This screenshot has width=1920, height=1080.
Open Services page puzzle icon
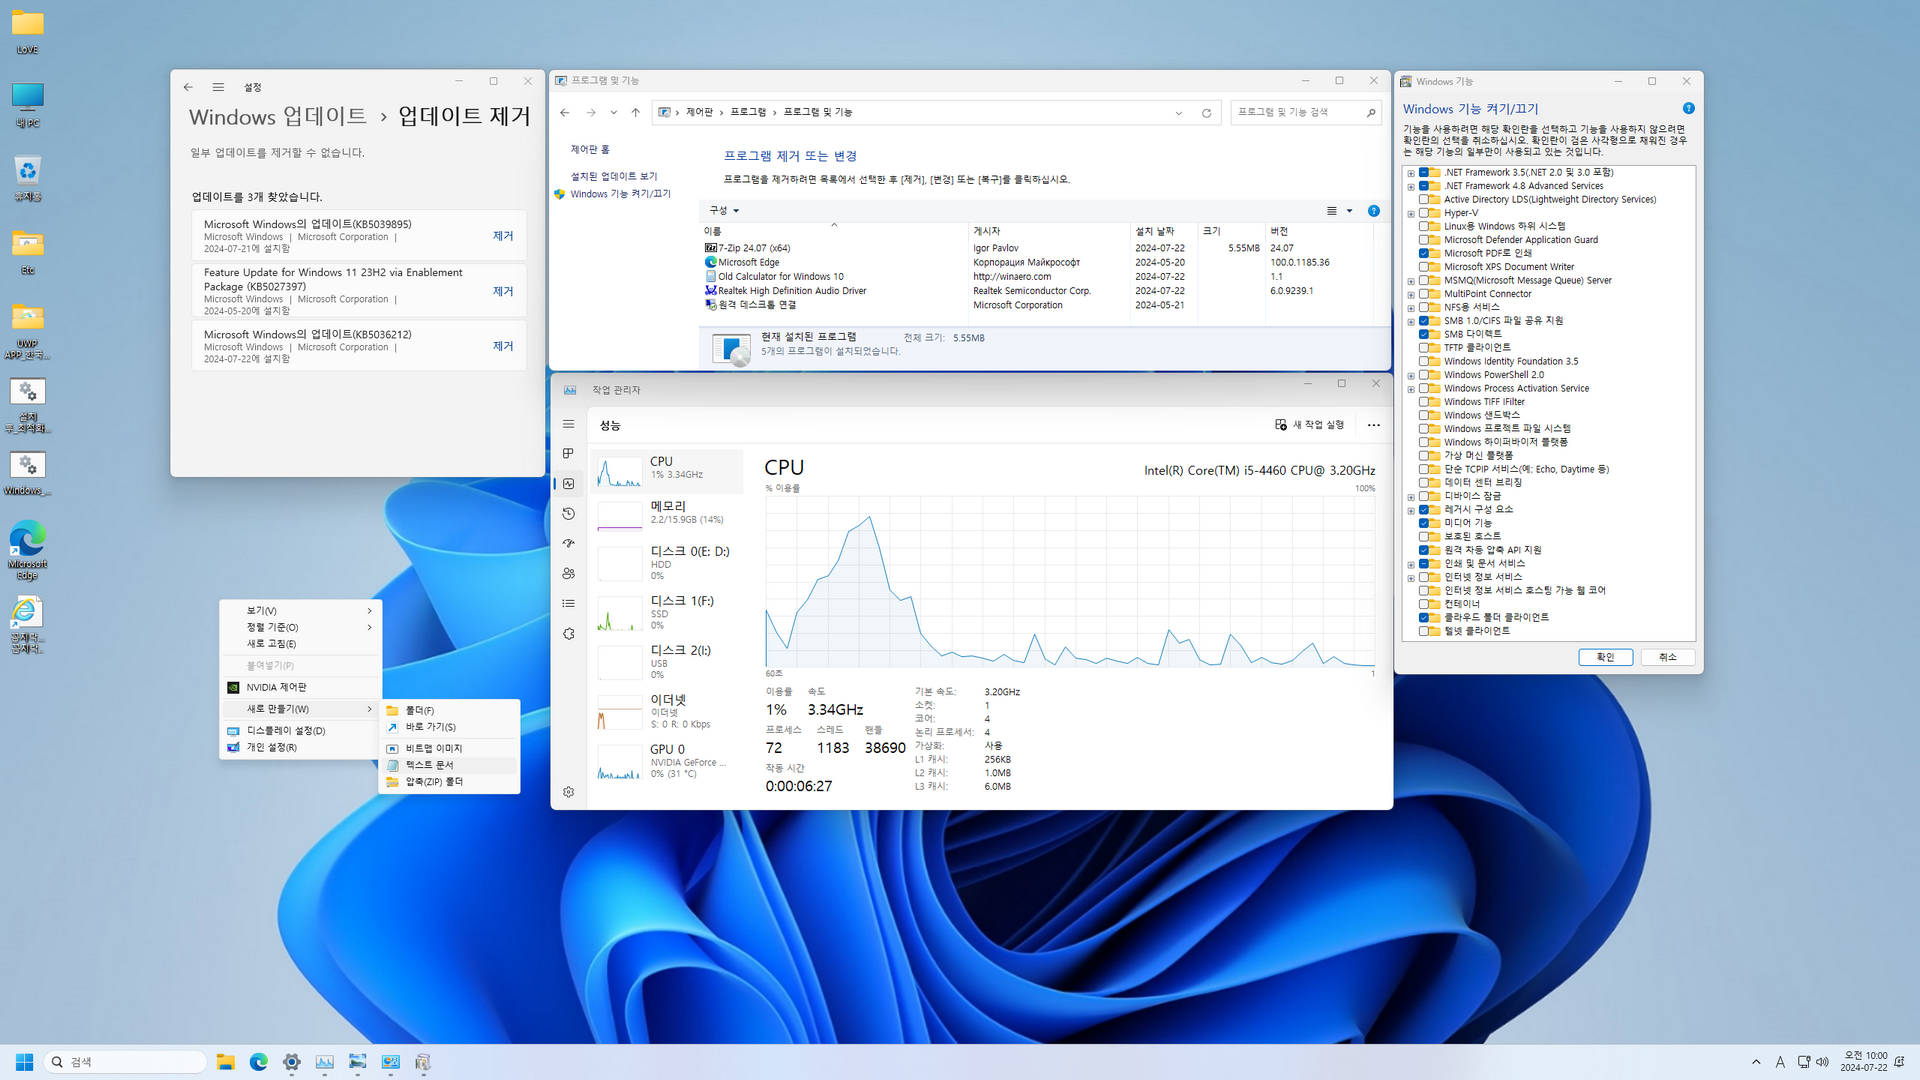tap(568, 634)
